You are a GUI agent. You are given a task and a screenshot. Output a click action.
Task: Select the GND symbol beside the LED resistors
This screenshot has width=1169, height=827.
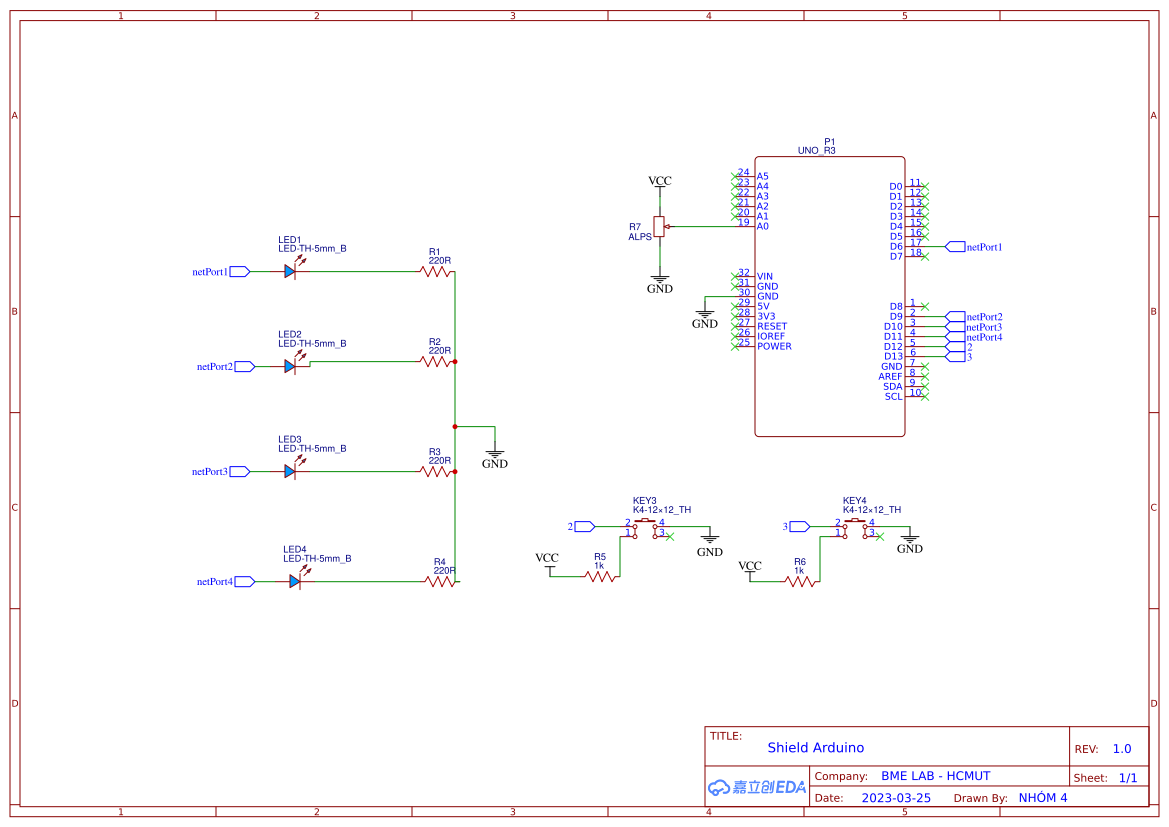(494, 452)
